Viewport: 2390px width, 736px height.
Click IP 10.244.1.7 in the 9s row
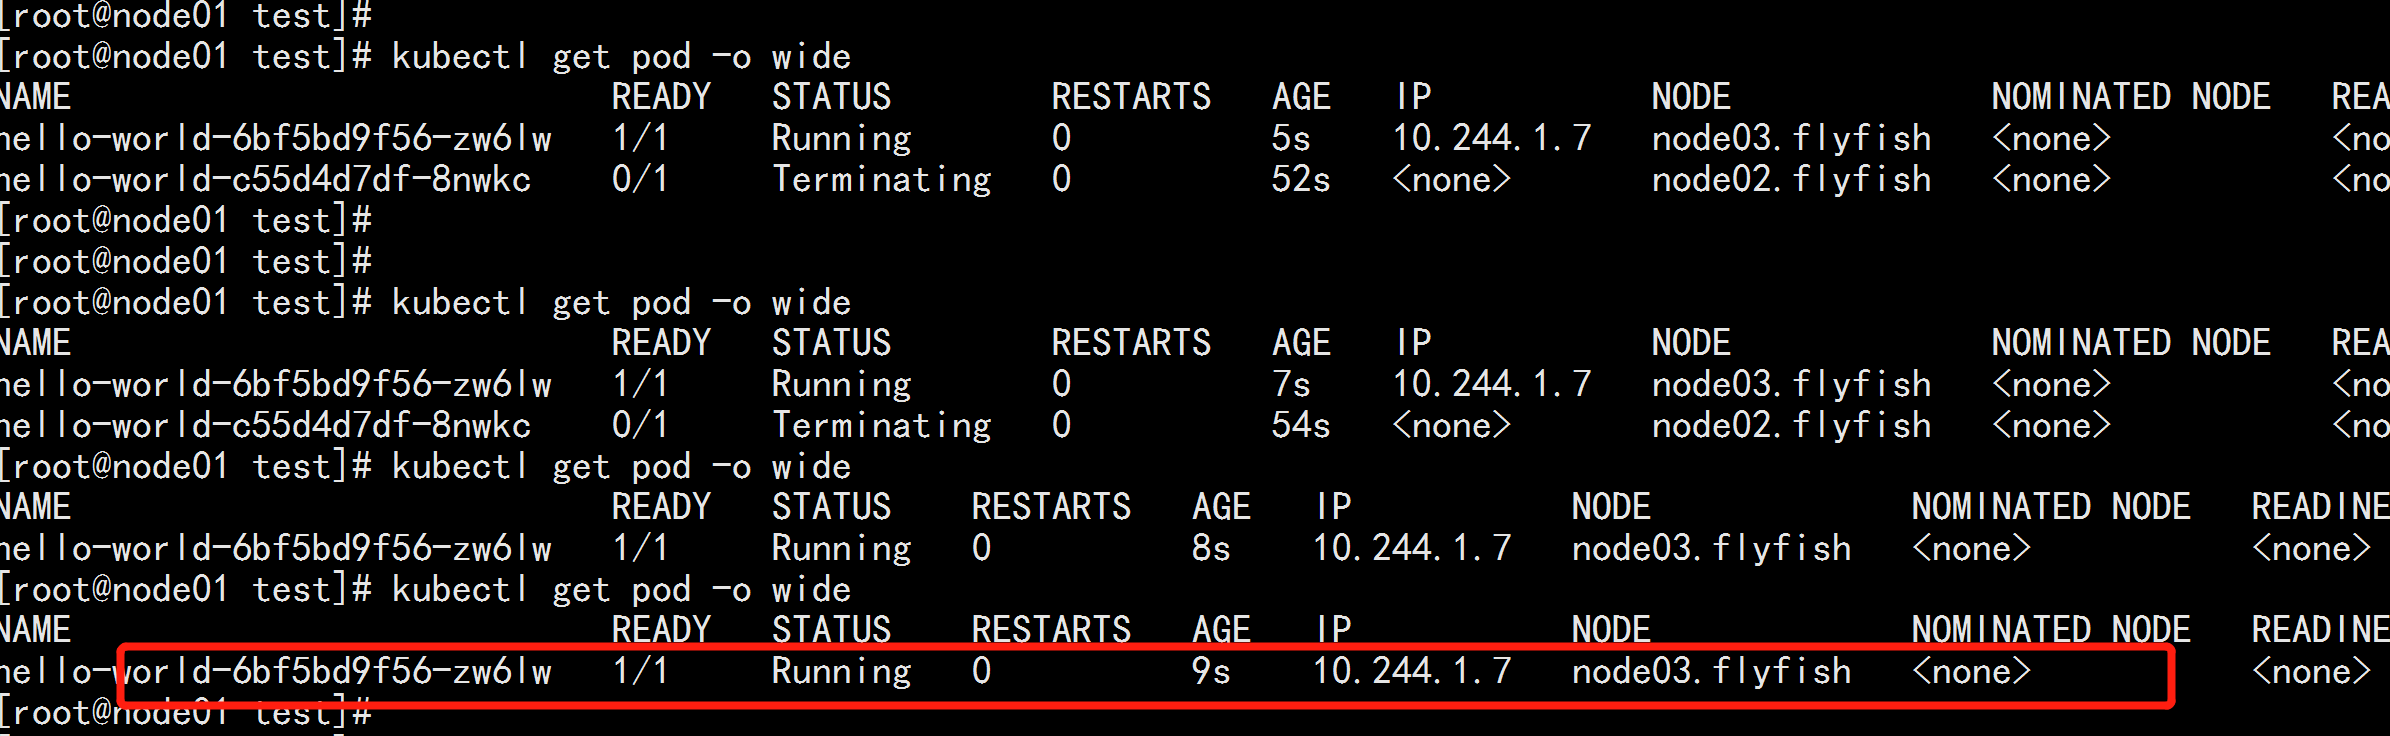[1412, 671]
